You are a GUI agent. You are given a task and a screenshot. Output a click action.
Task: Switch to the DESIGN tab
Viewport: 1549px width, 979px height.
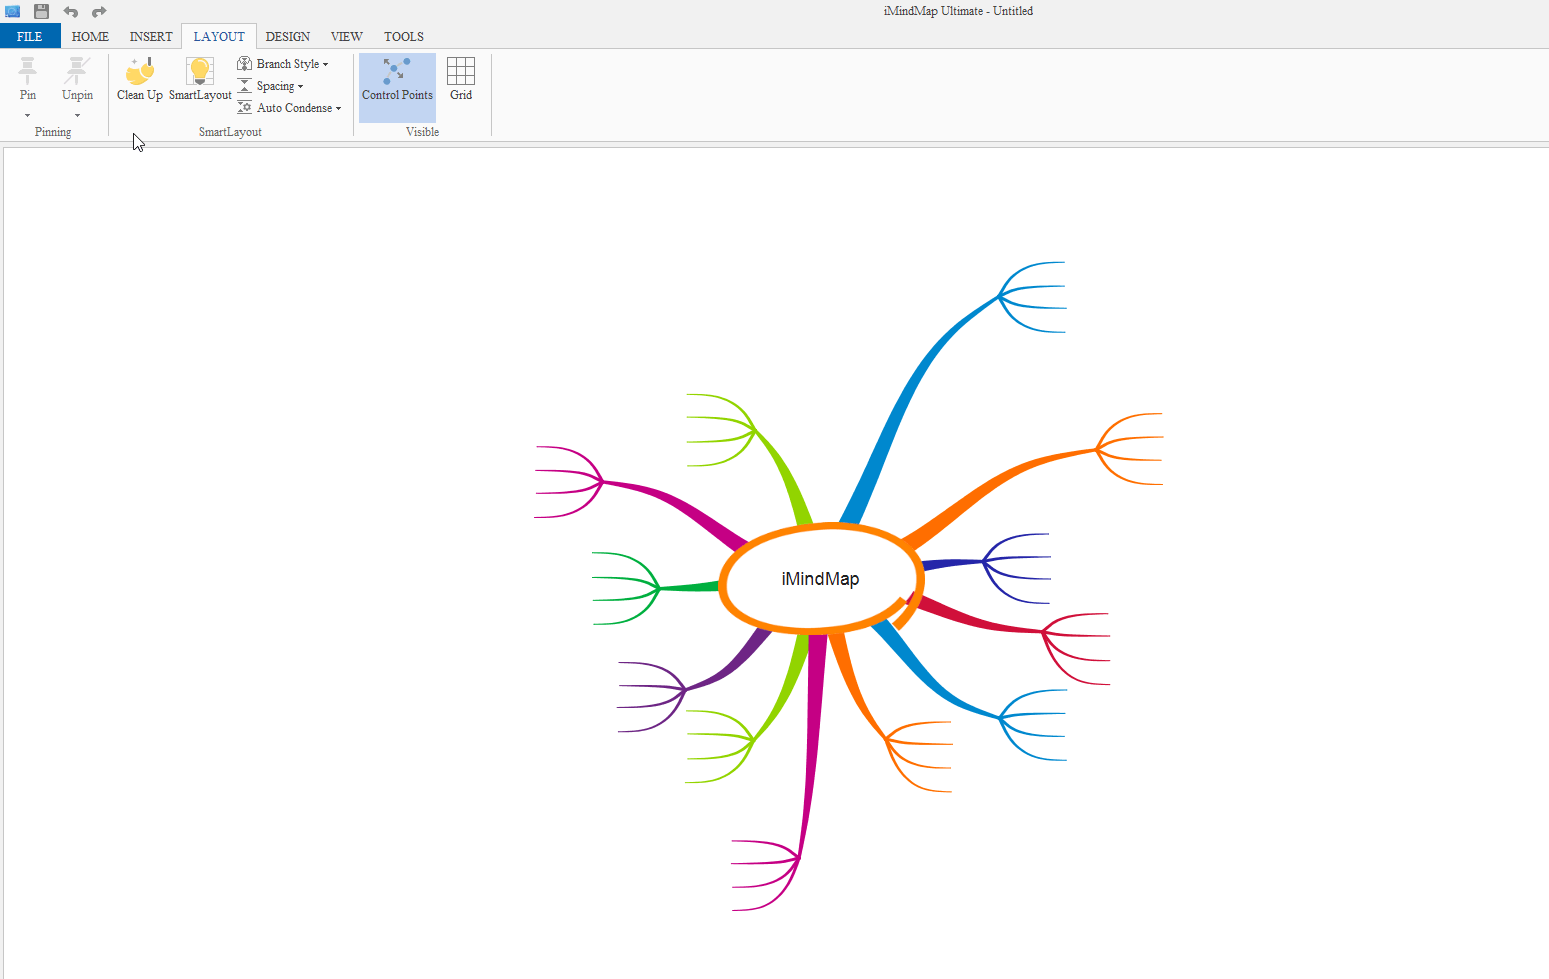(x=288, y=36)
